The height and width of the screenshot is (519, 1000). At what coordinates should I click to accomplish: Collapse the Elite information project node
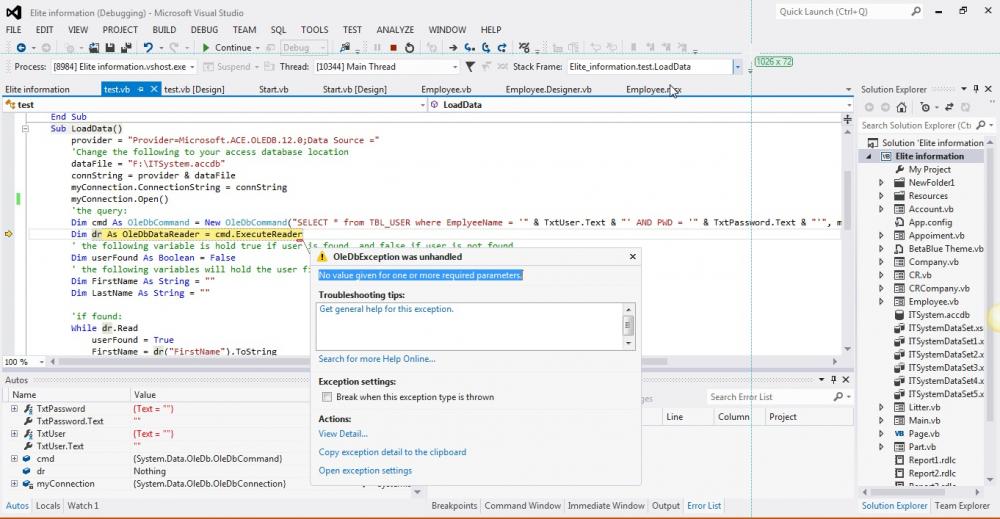coord(869,156)
